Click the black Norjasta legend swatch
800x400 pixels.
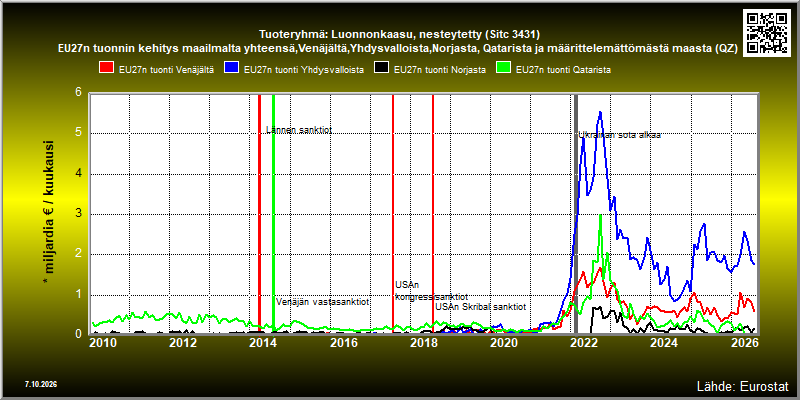[382, 70]
